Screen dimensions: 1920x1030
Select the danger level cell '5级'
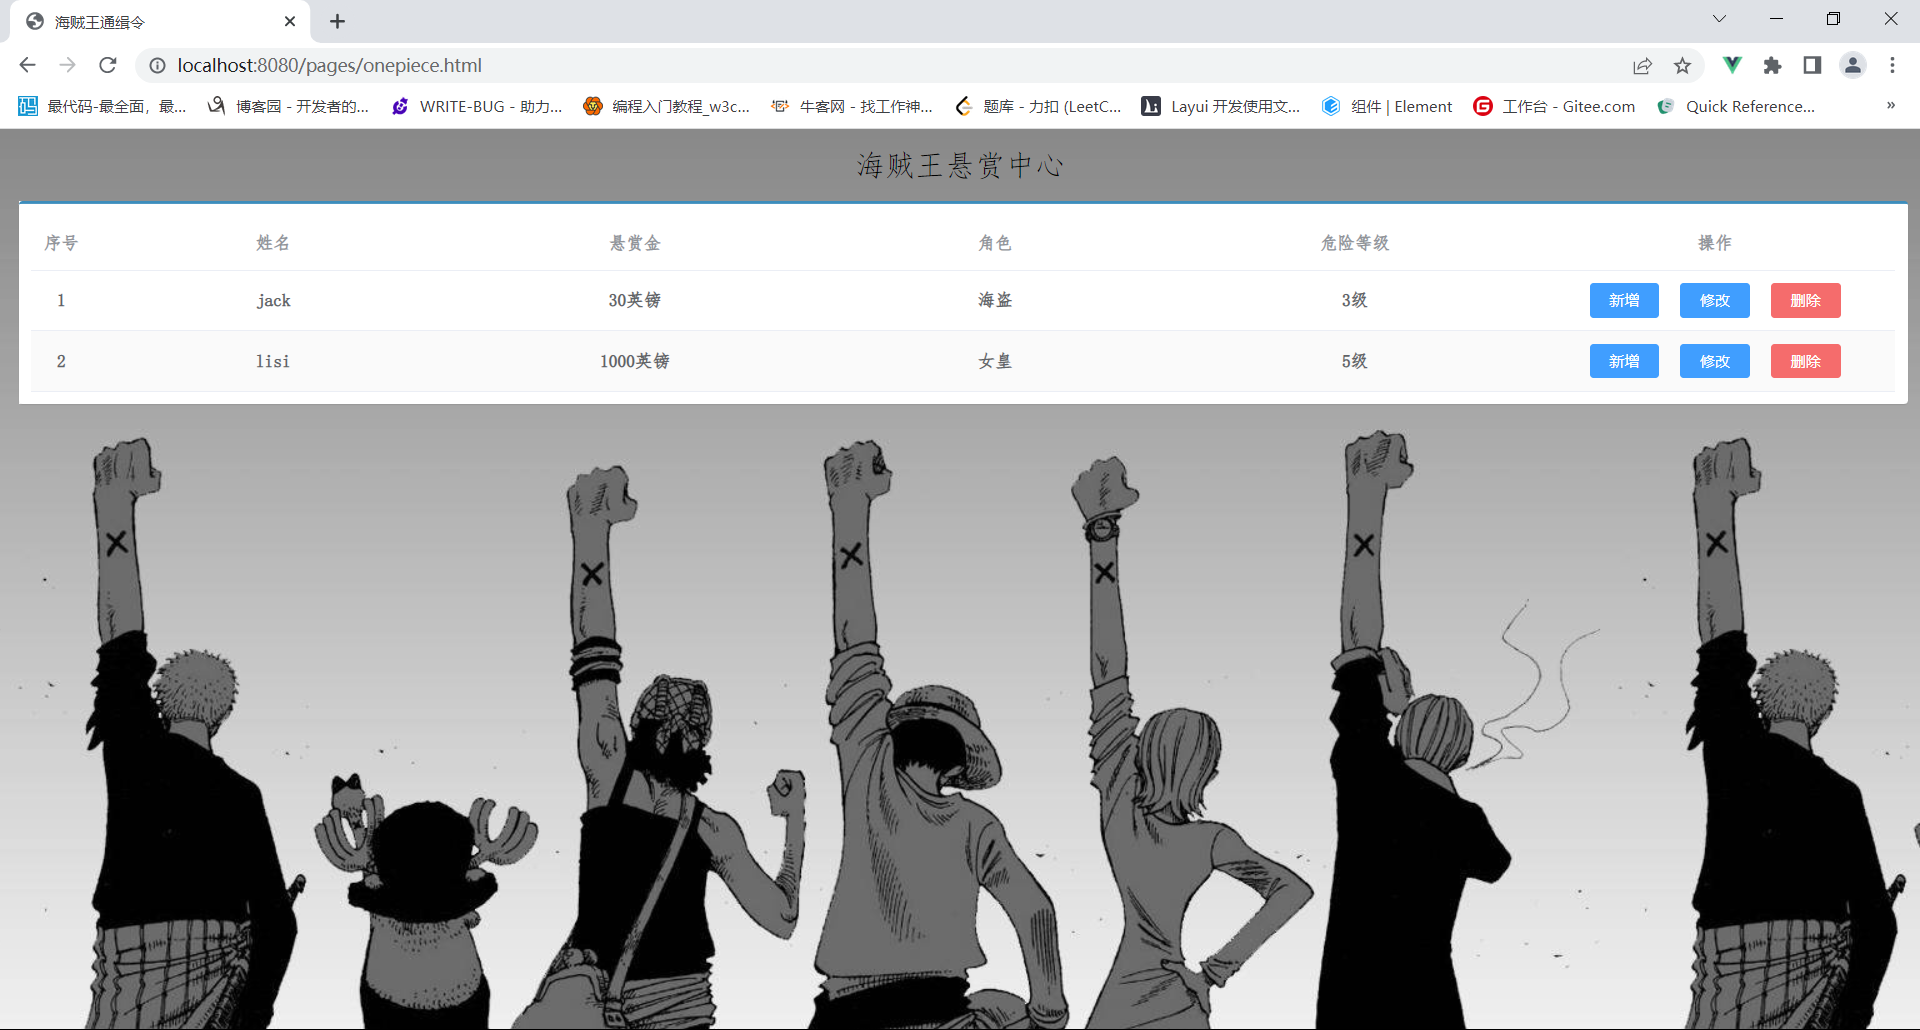click(1355, 361)
